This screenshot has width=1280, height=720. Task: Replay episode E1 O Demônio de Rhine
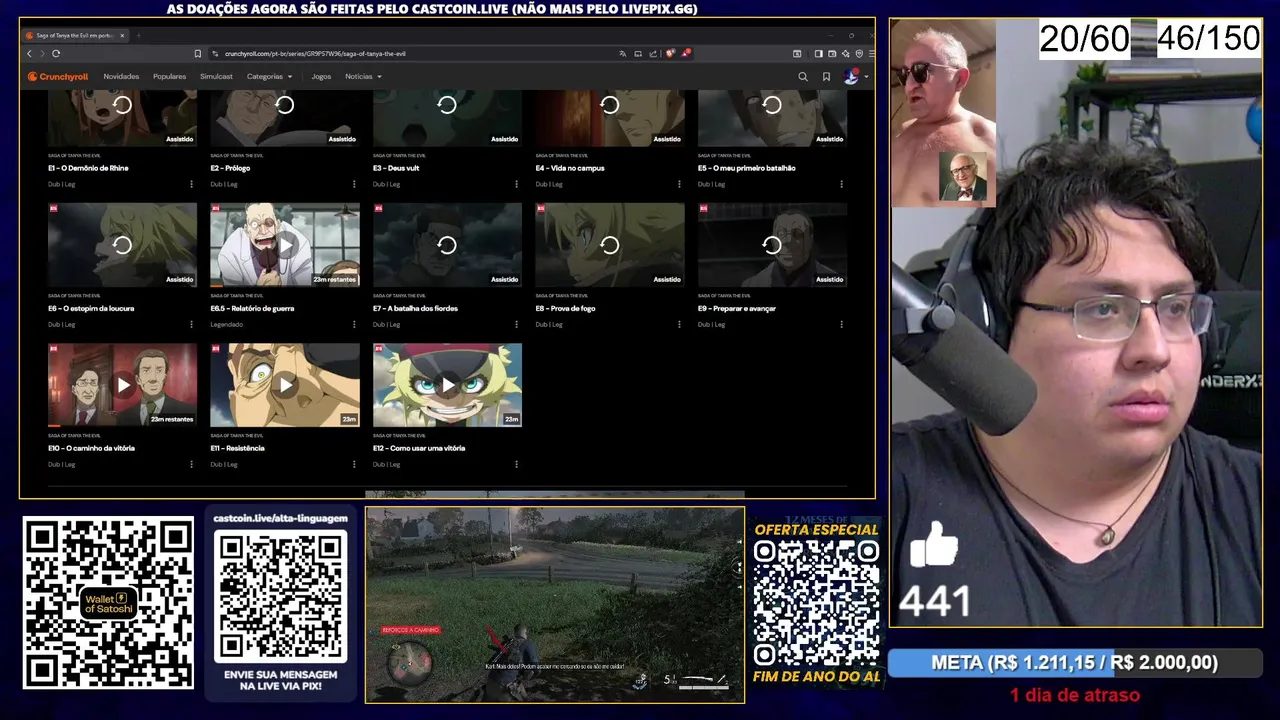click(x=122, y=105)
